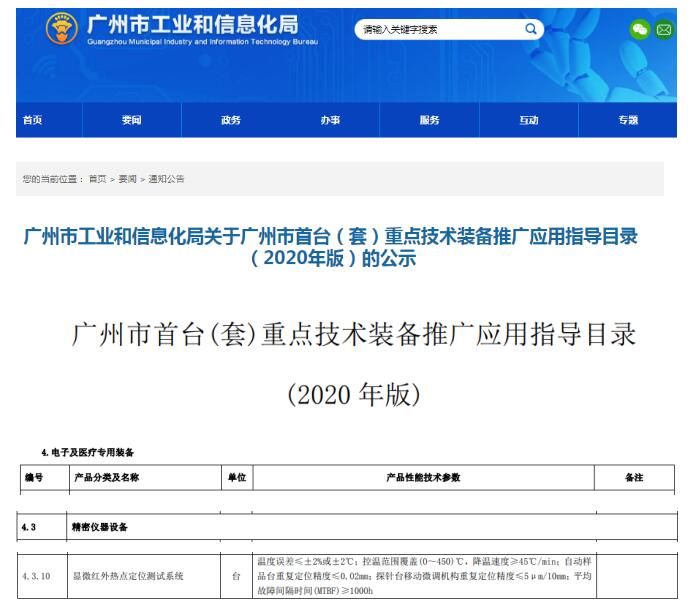Open the 服务 navigation tab

coord(429,120)
